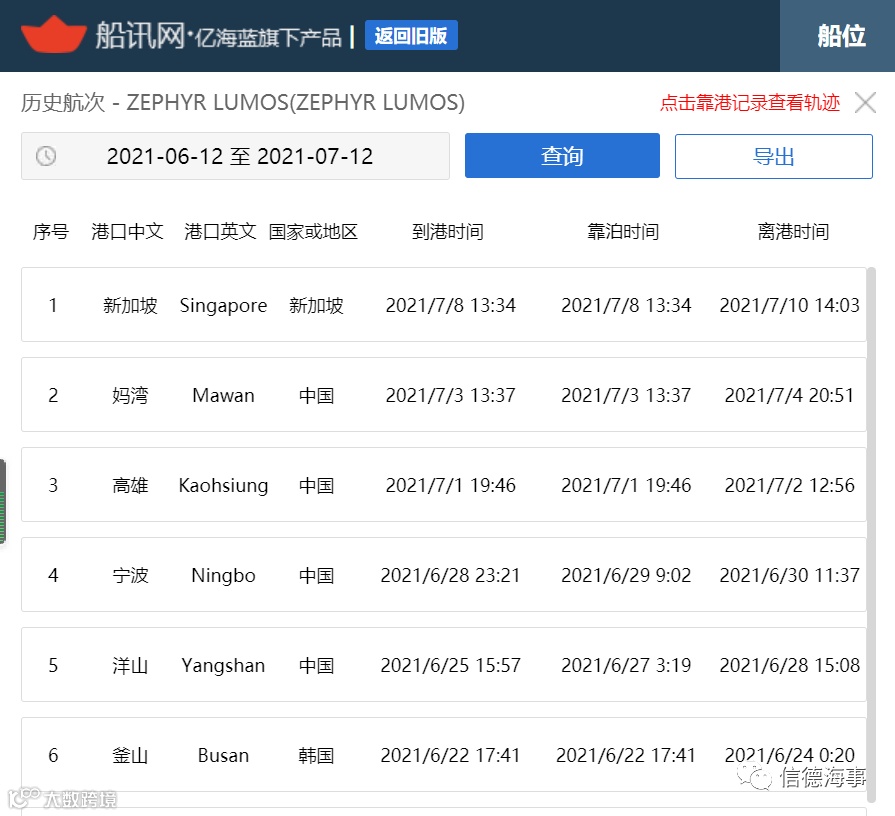Click 妈湾 Chinese port name
The height and width of the screenshot is (816, 895).
click(x=130, y=395)
